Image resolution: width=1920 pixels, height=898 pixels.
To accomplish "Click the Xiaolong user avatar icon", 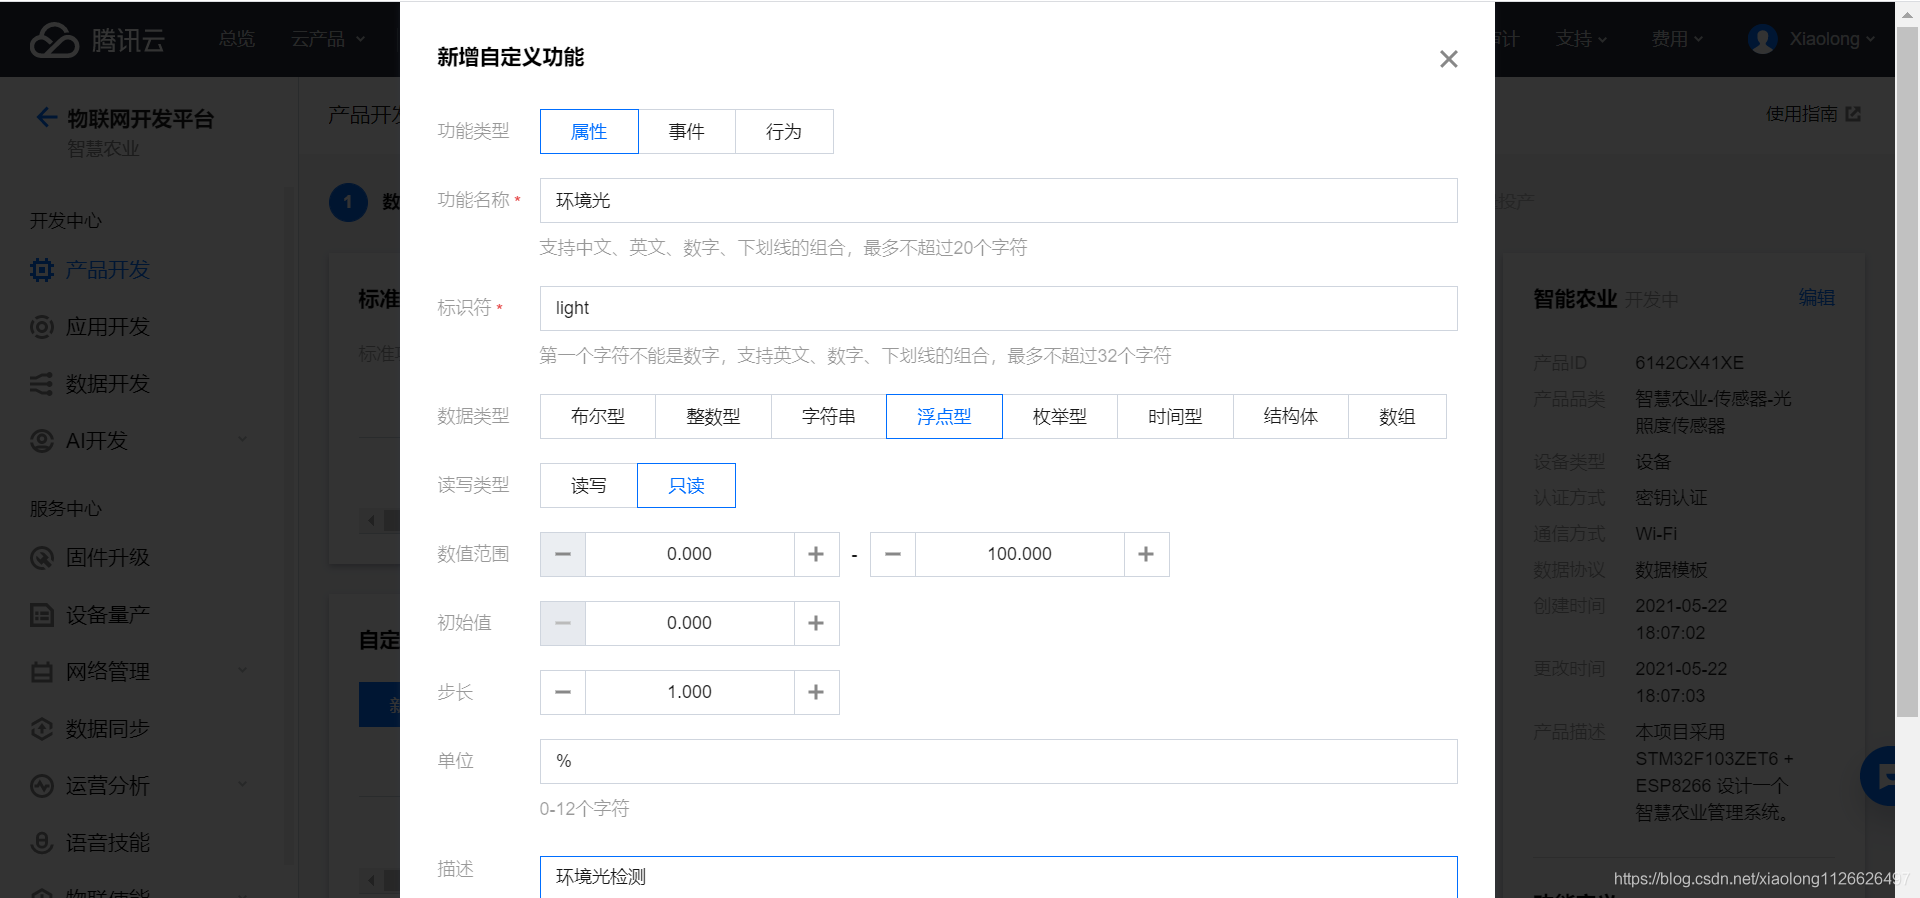I will pos(1762,39).
